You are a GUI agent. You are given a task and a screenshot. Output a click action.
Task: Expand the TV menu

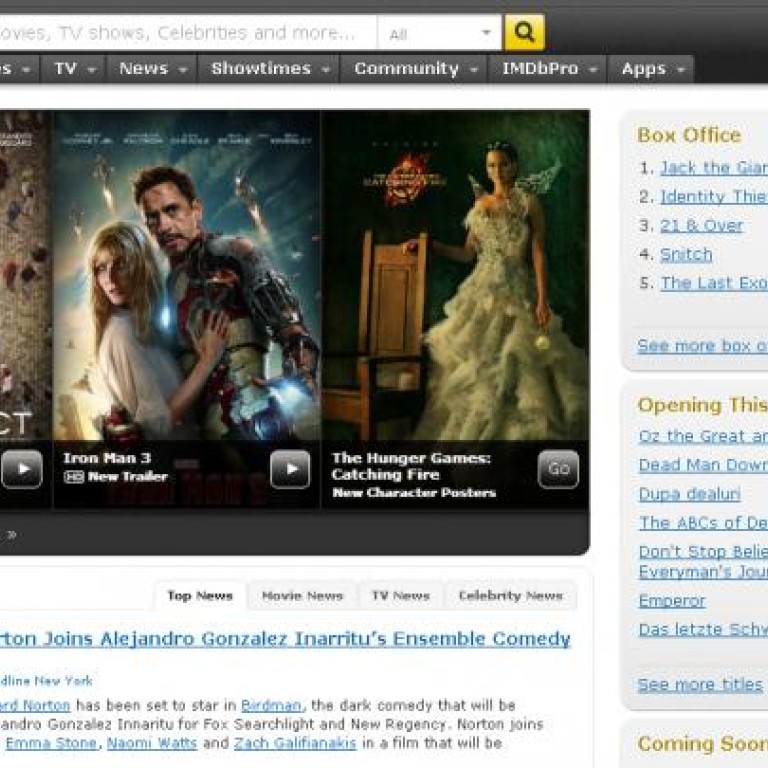[x=74, y=69]
